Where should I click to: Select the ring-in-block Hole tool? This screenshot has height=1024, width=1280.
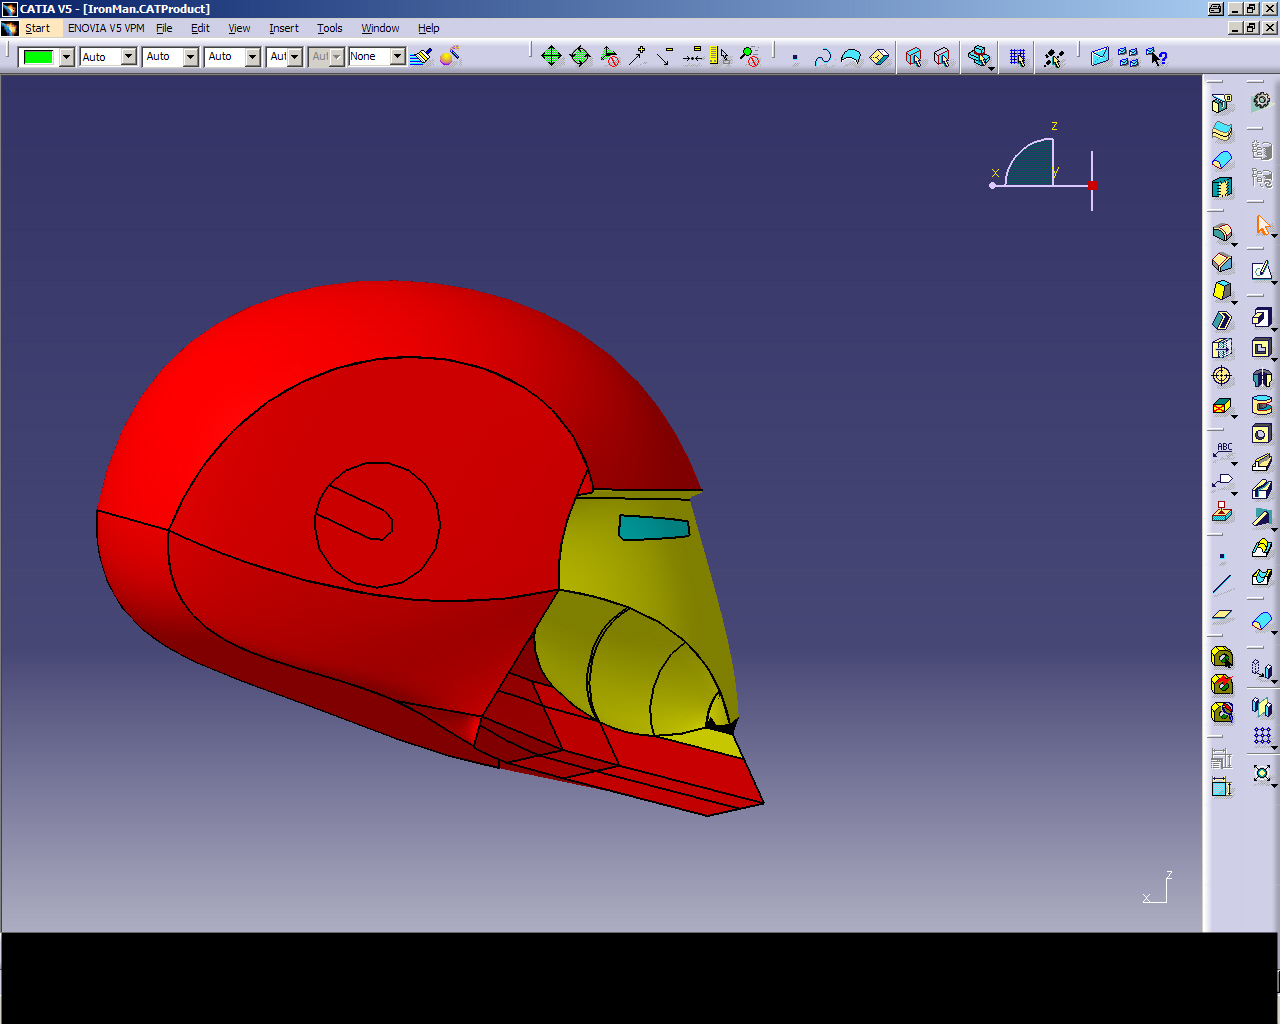coord(1262,433)
